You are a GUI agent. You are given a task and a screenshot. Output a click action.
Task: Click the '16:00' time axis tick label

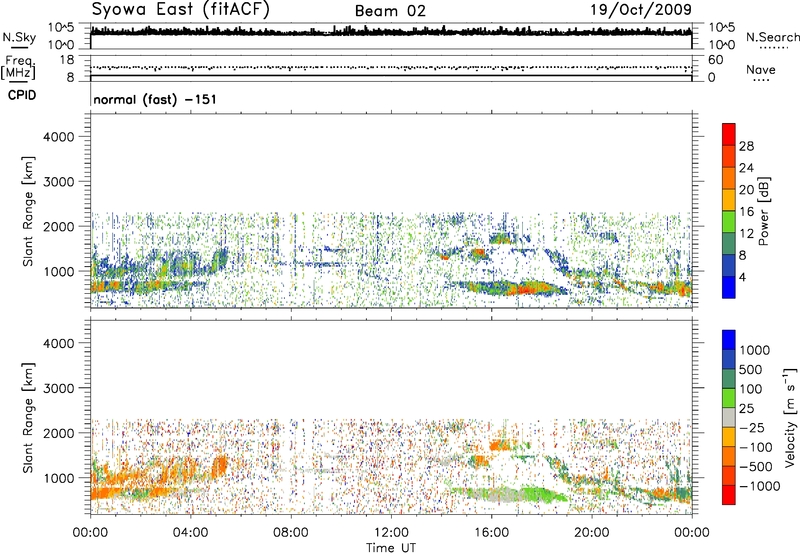point(491,533)
